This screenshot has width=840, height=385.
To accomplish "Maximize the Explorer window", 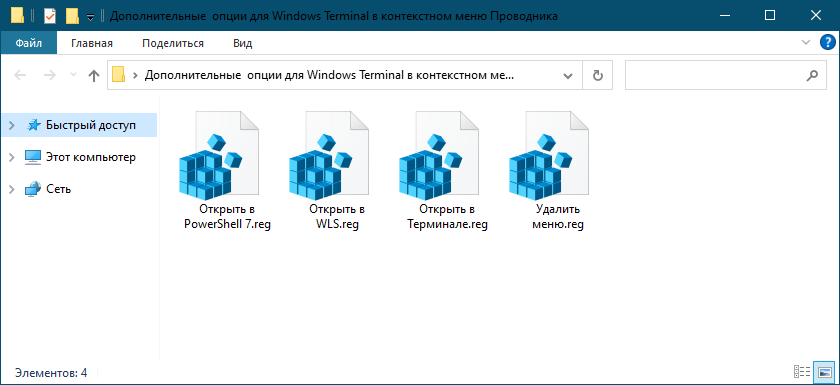I will point(770,16).
